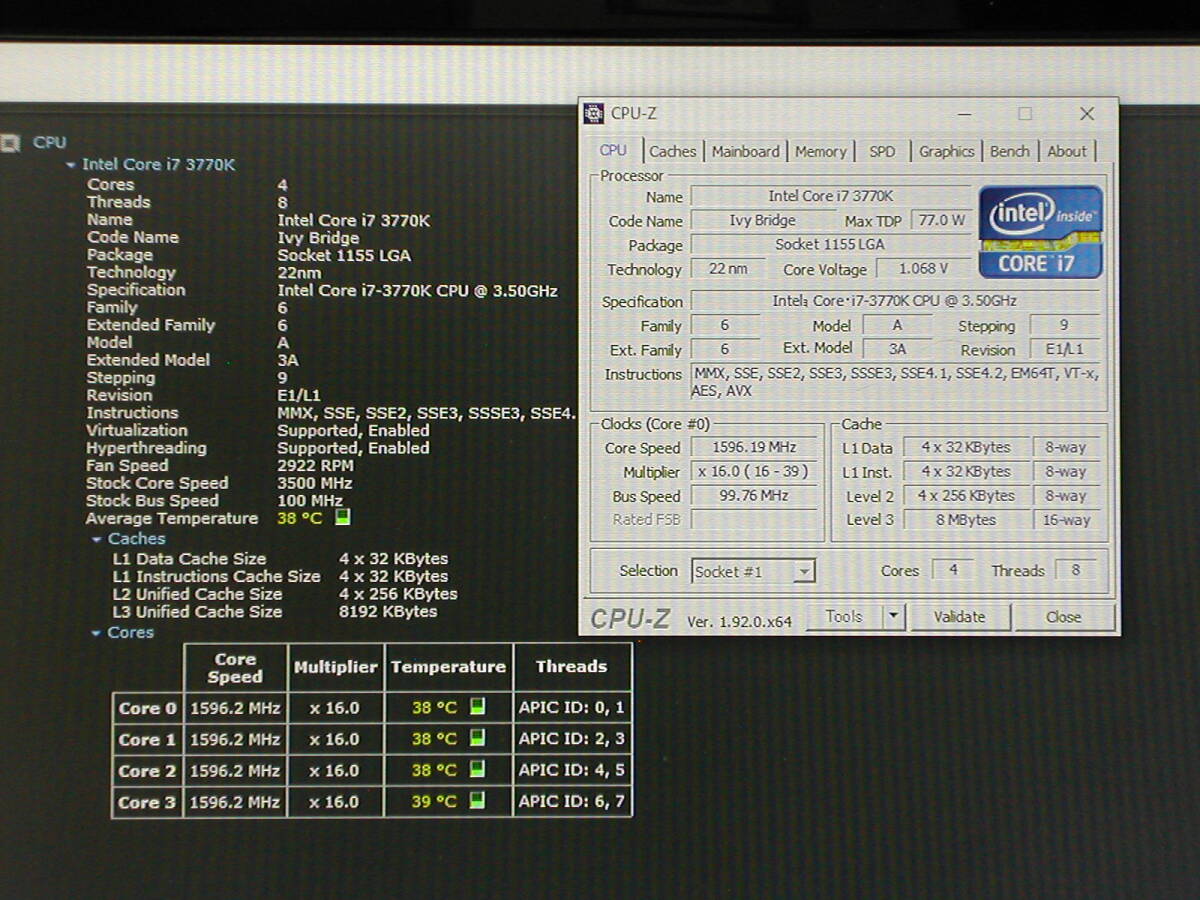Click the green average temperature status icon
This screenshot has width=1200, height=900.
343,517
